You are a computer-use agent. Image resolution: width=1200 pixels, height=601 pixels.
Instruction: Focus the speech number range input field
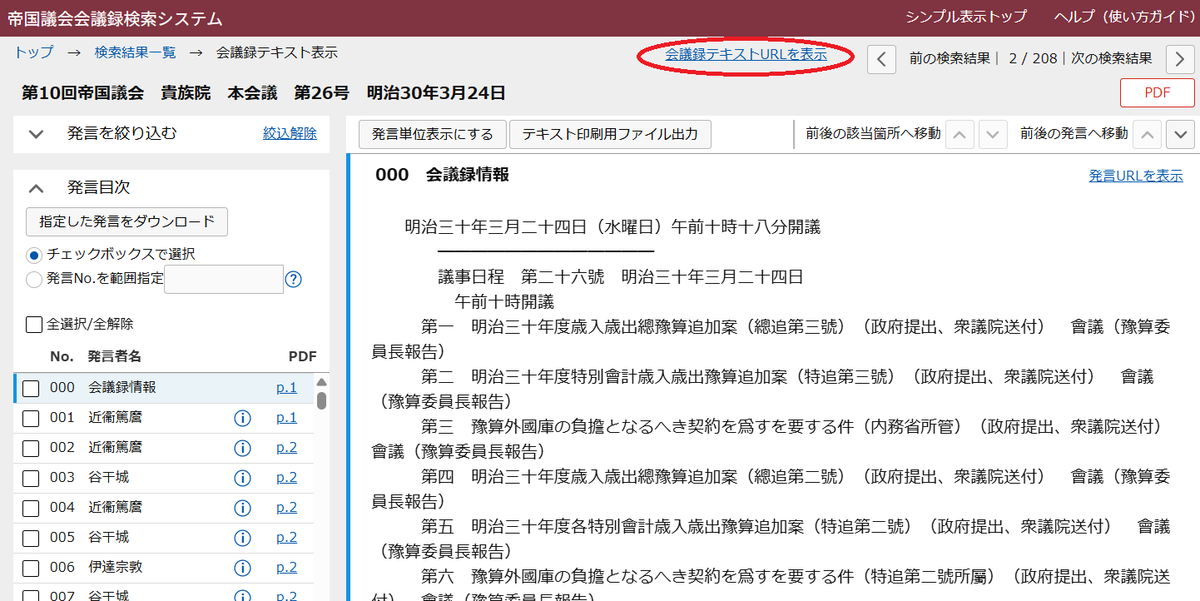point(224,279)
